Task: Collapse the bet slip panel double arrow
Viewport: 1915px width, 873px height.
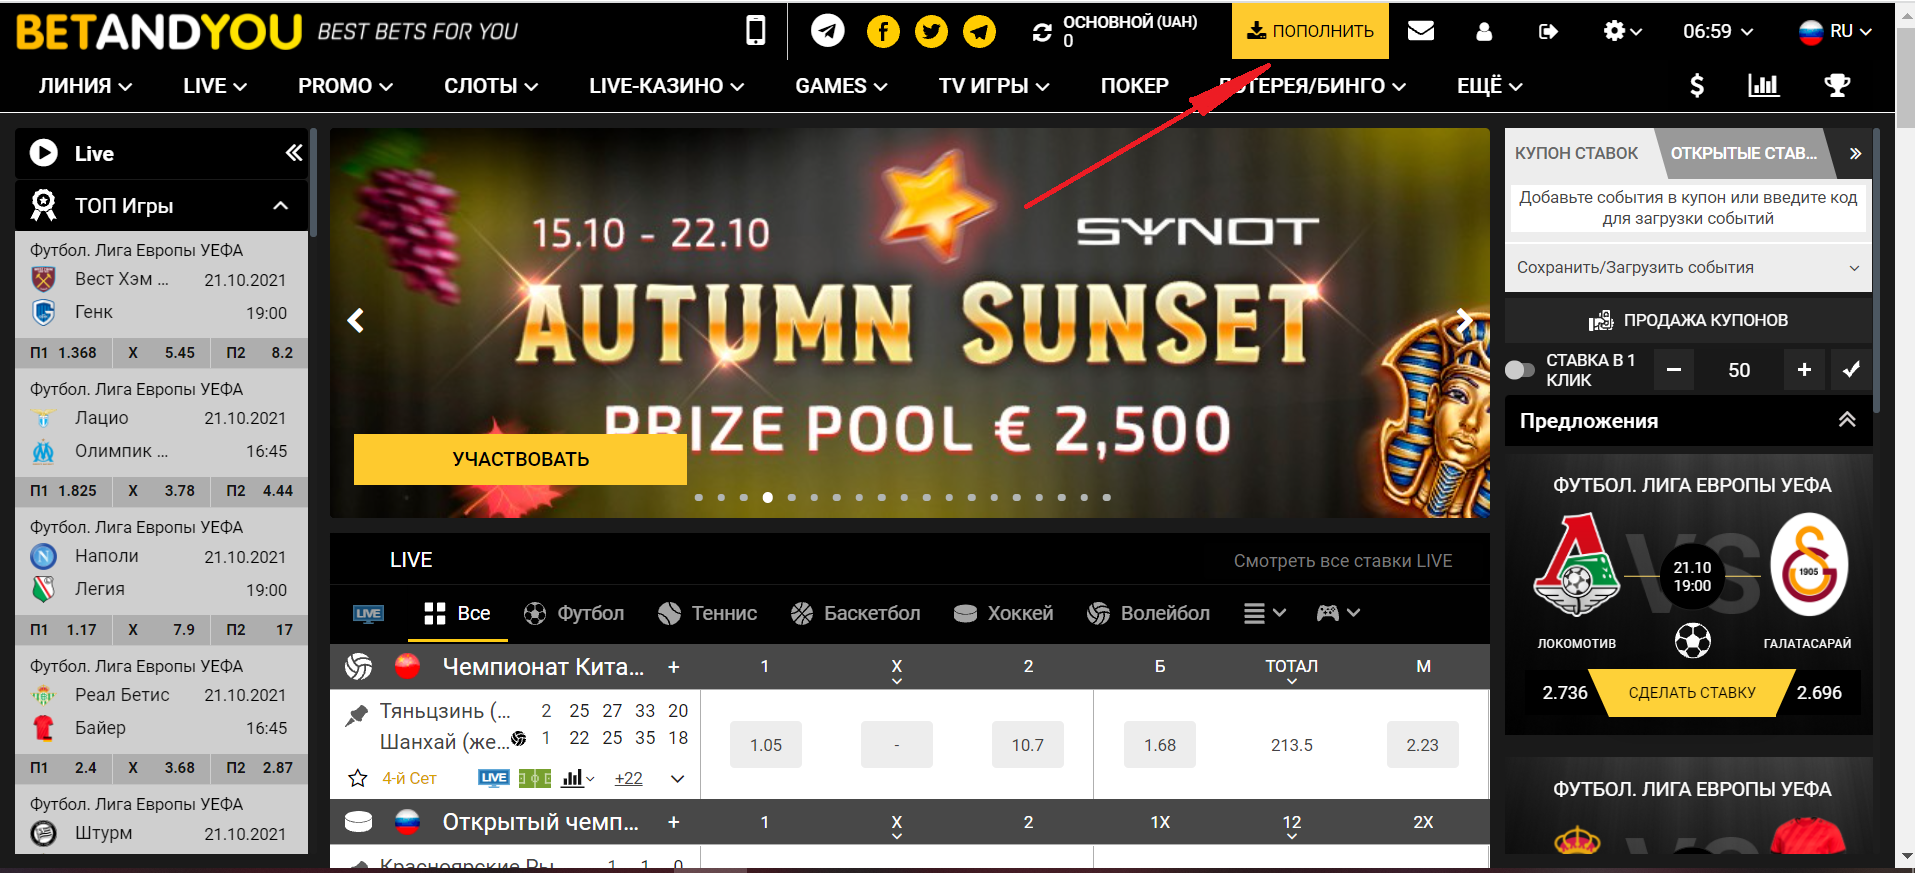Action: tap(1855, 154)
